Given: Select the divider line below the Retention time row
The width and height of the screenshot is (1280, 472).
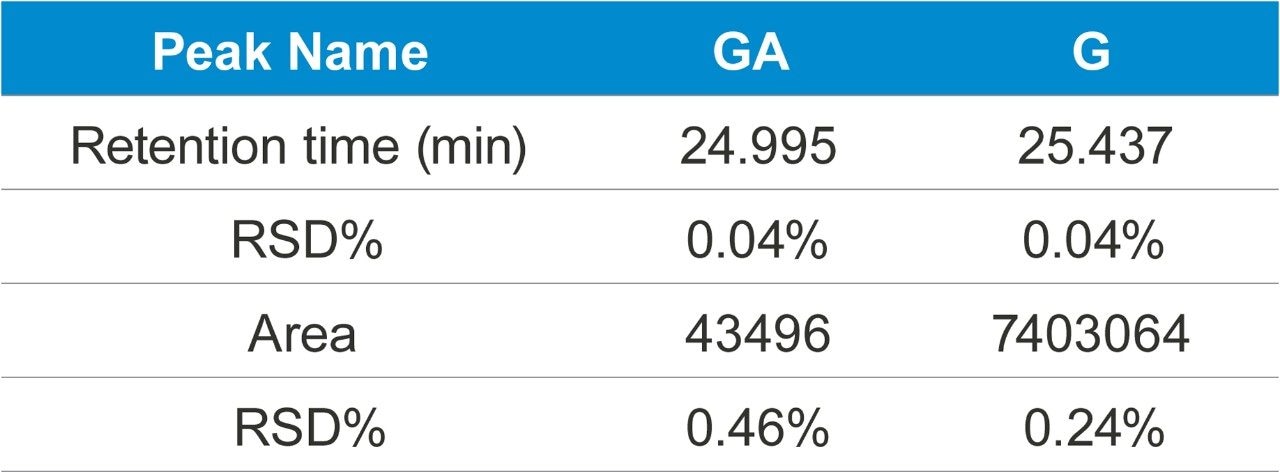Looking at the screenshot, I should 640,189.
